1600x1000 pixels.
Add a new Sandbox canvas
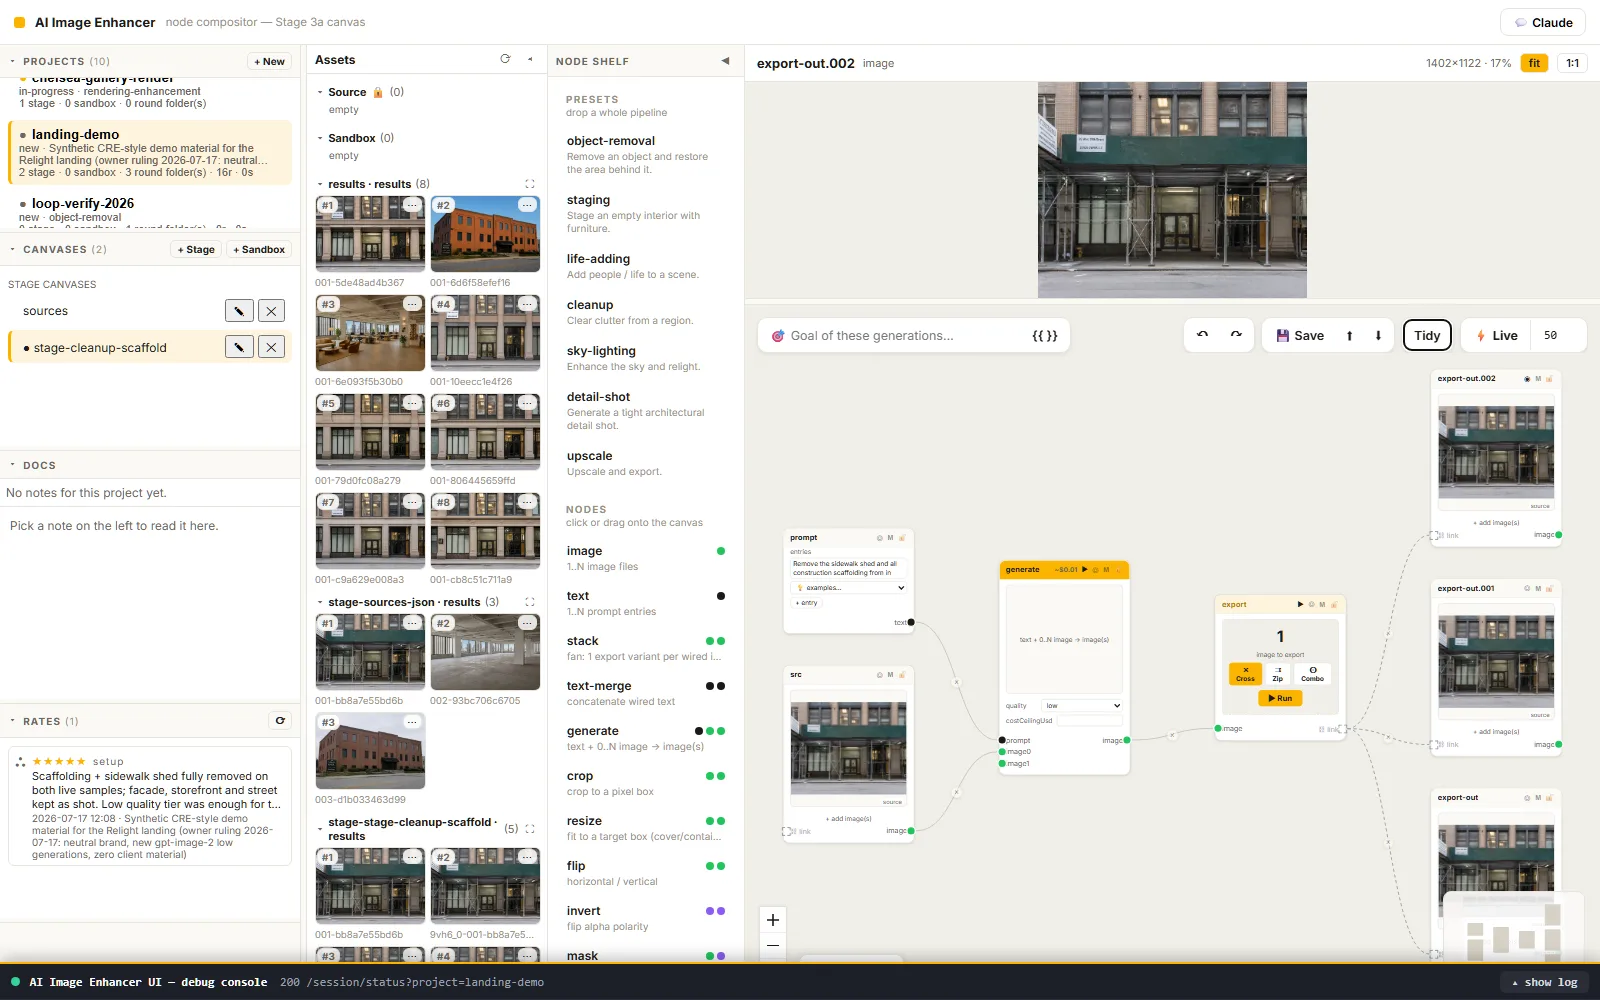point(259,249)
